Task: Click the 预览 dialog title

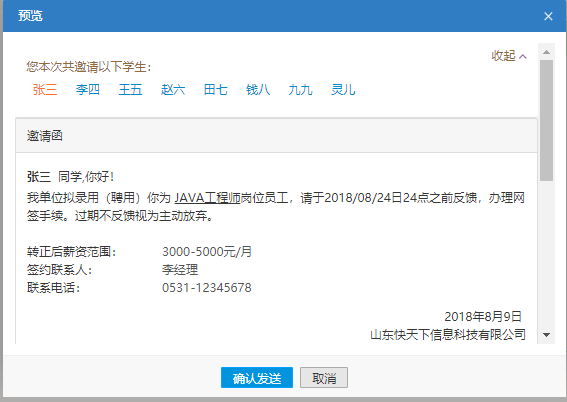Action: click(x=30, y=16)
